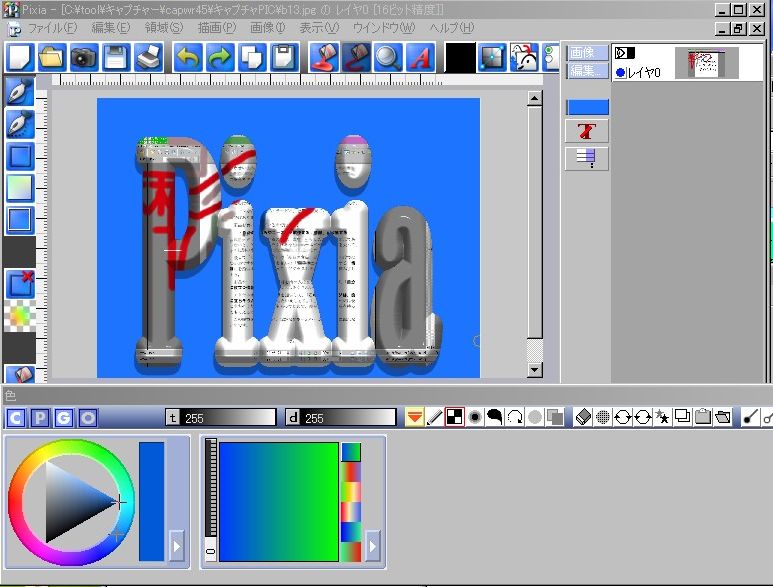Open the 領域(S) menu
The height and width of the screenshot is (587, 773).
(x=164, y=28)
